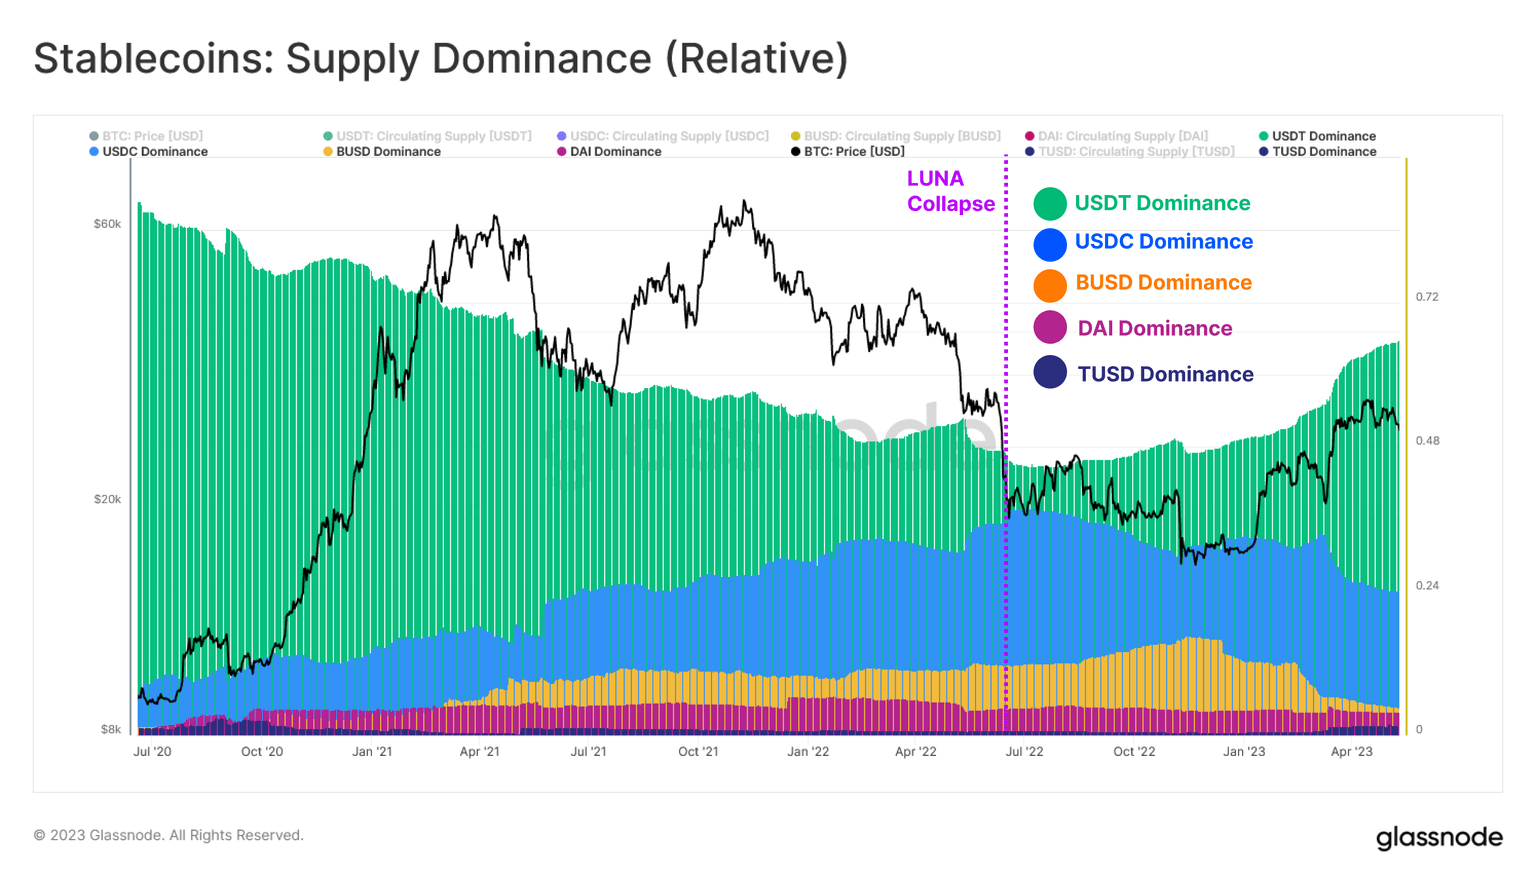Click the chart title Stablecoins: Supply Dominance
Image resolution: width=1536 pixels, height=884 pixels.
(439, 58)
